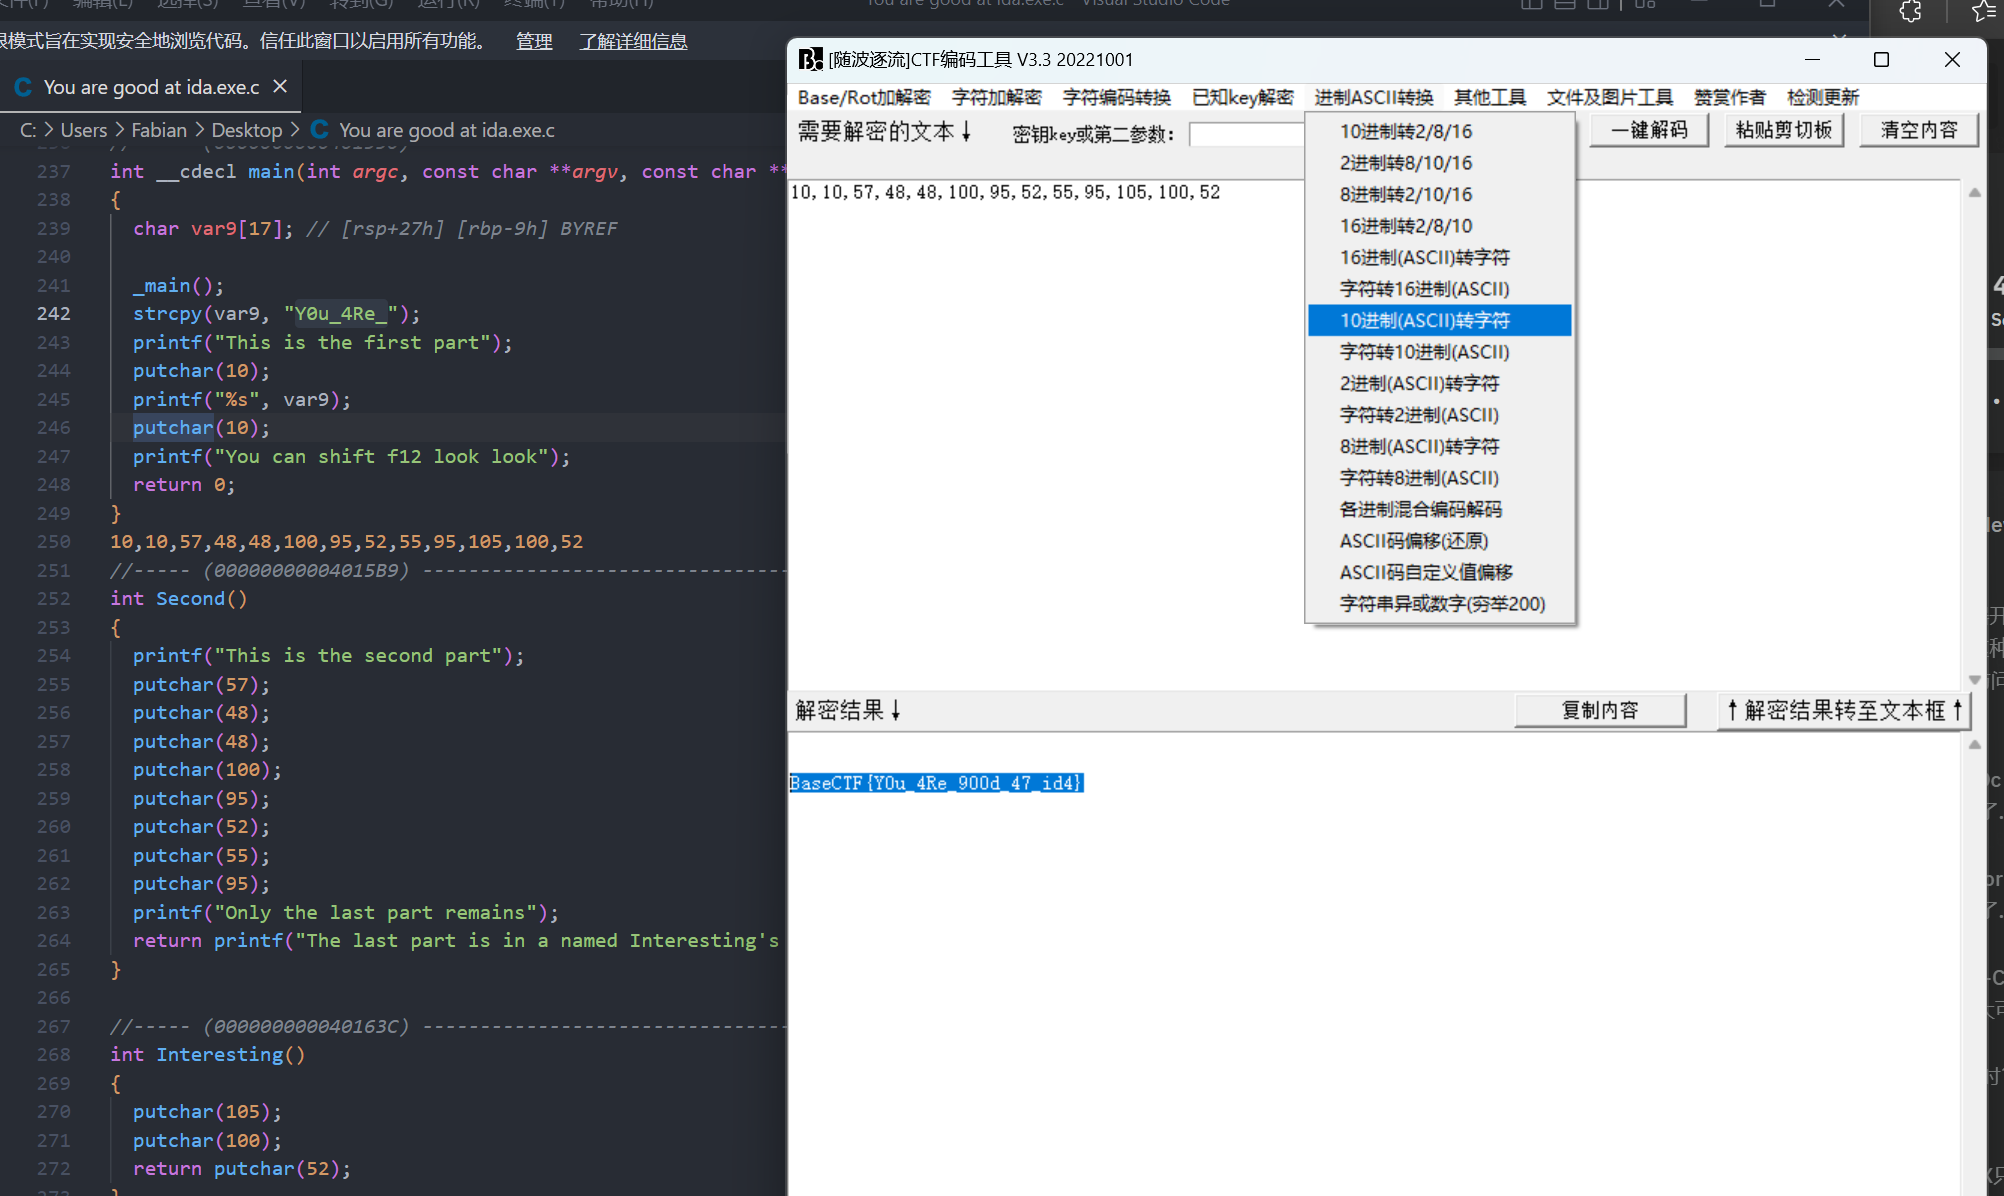Screen dimensions: 2004x1196
Task: Click the browser extensions puzzle icon
Action: point(1910,12)
